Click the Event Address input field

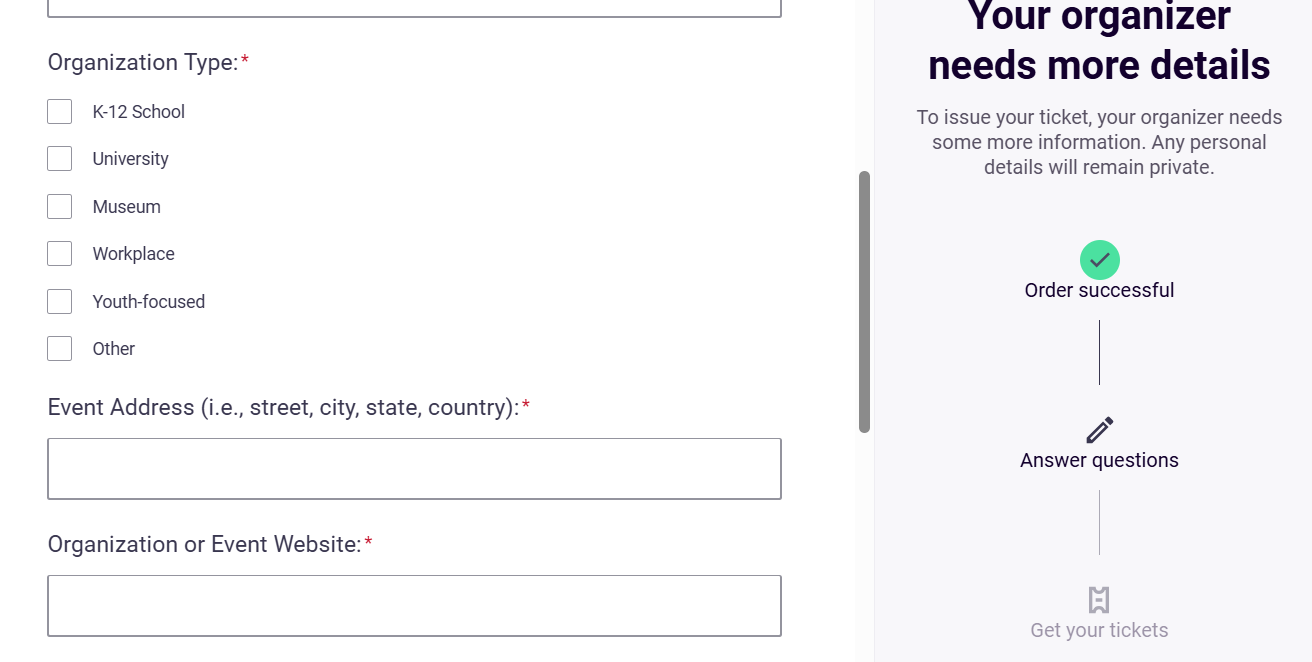[x=414, y=469]
